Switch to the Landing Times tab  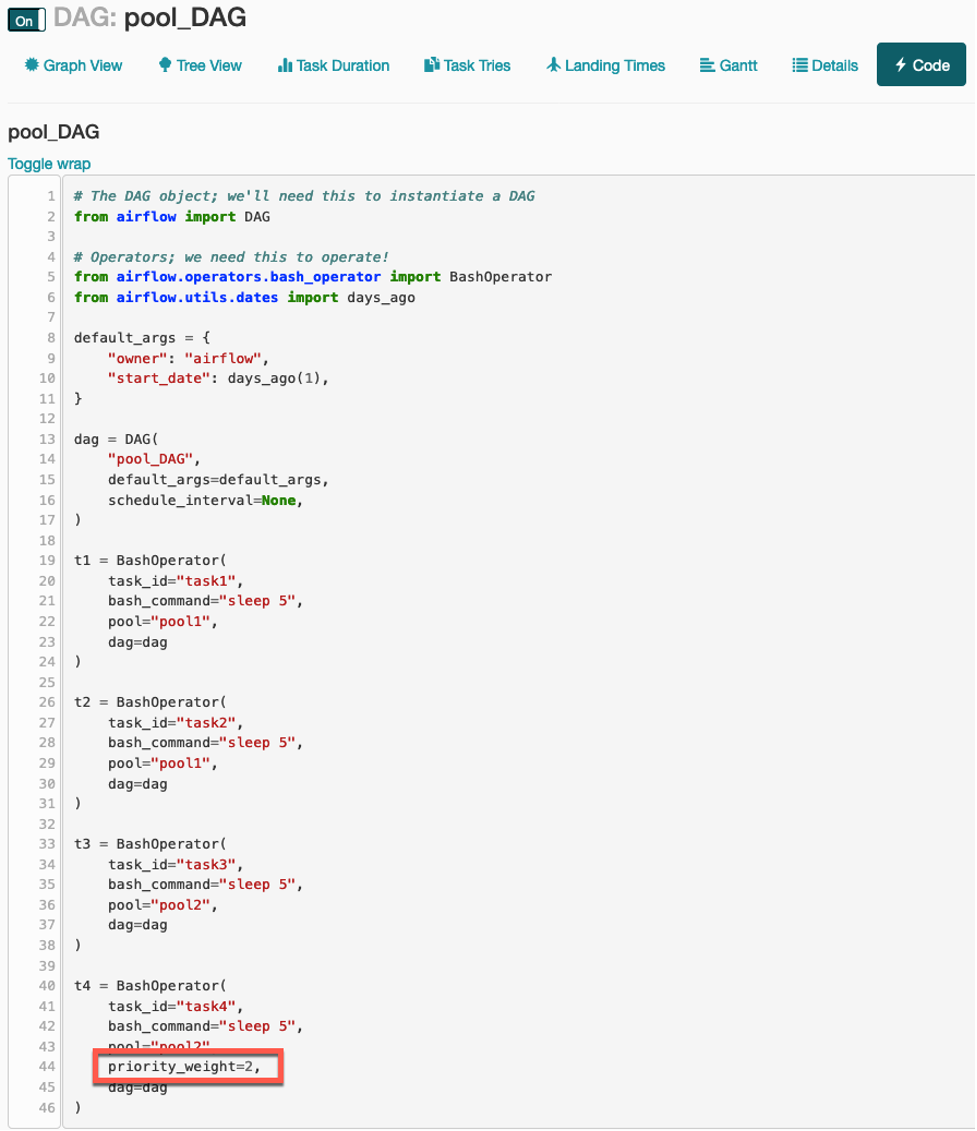pos(614,65)
